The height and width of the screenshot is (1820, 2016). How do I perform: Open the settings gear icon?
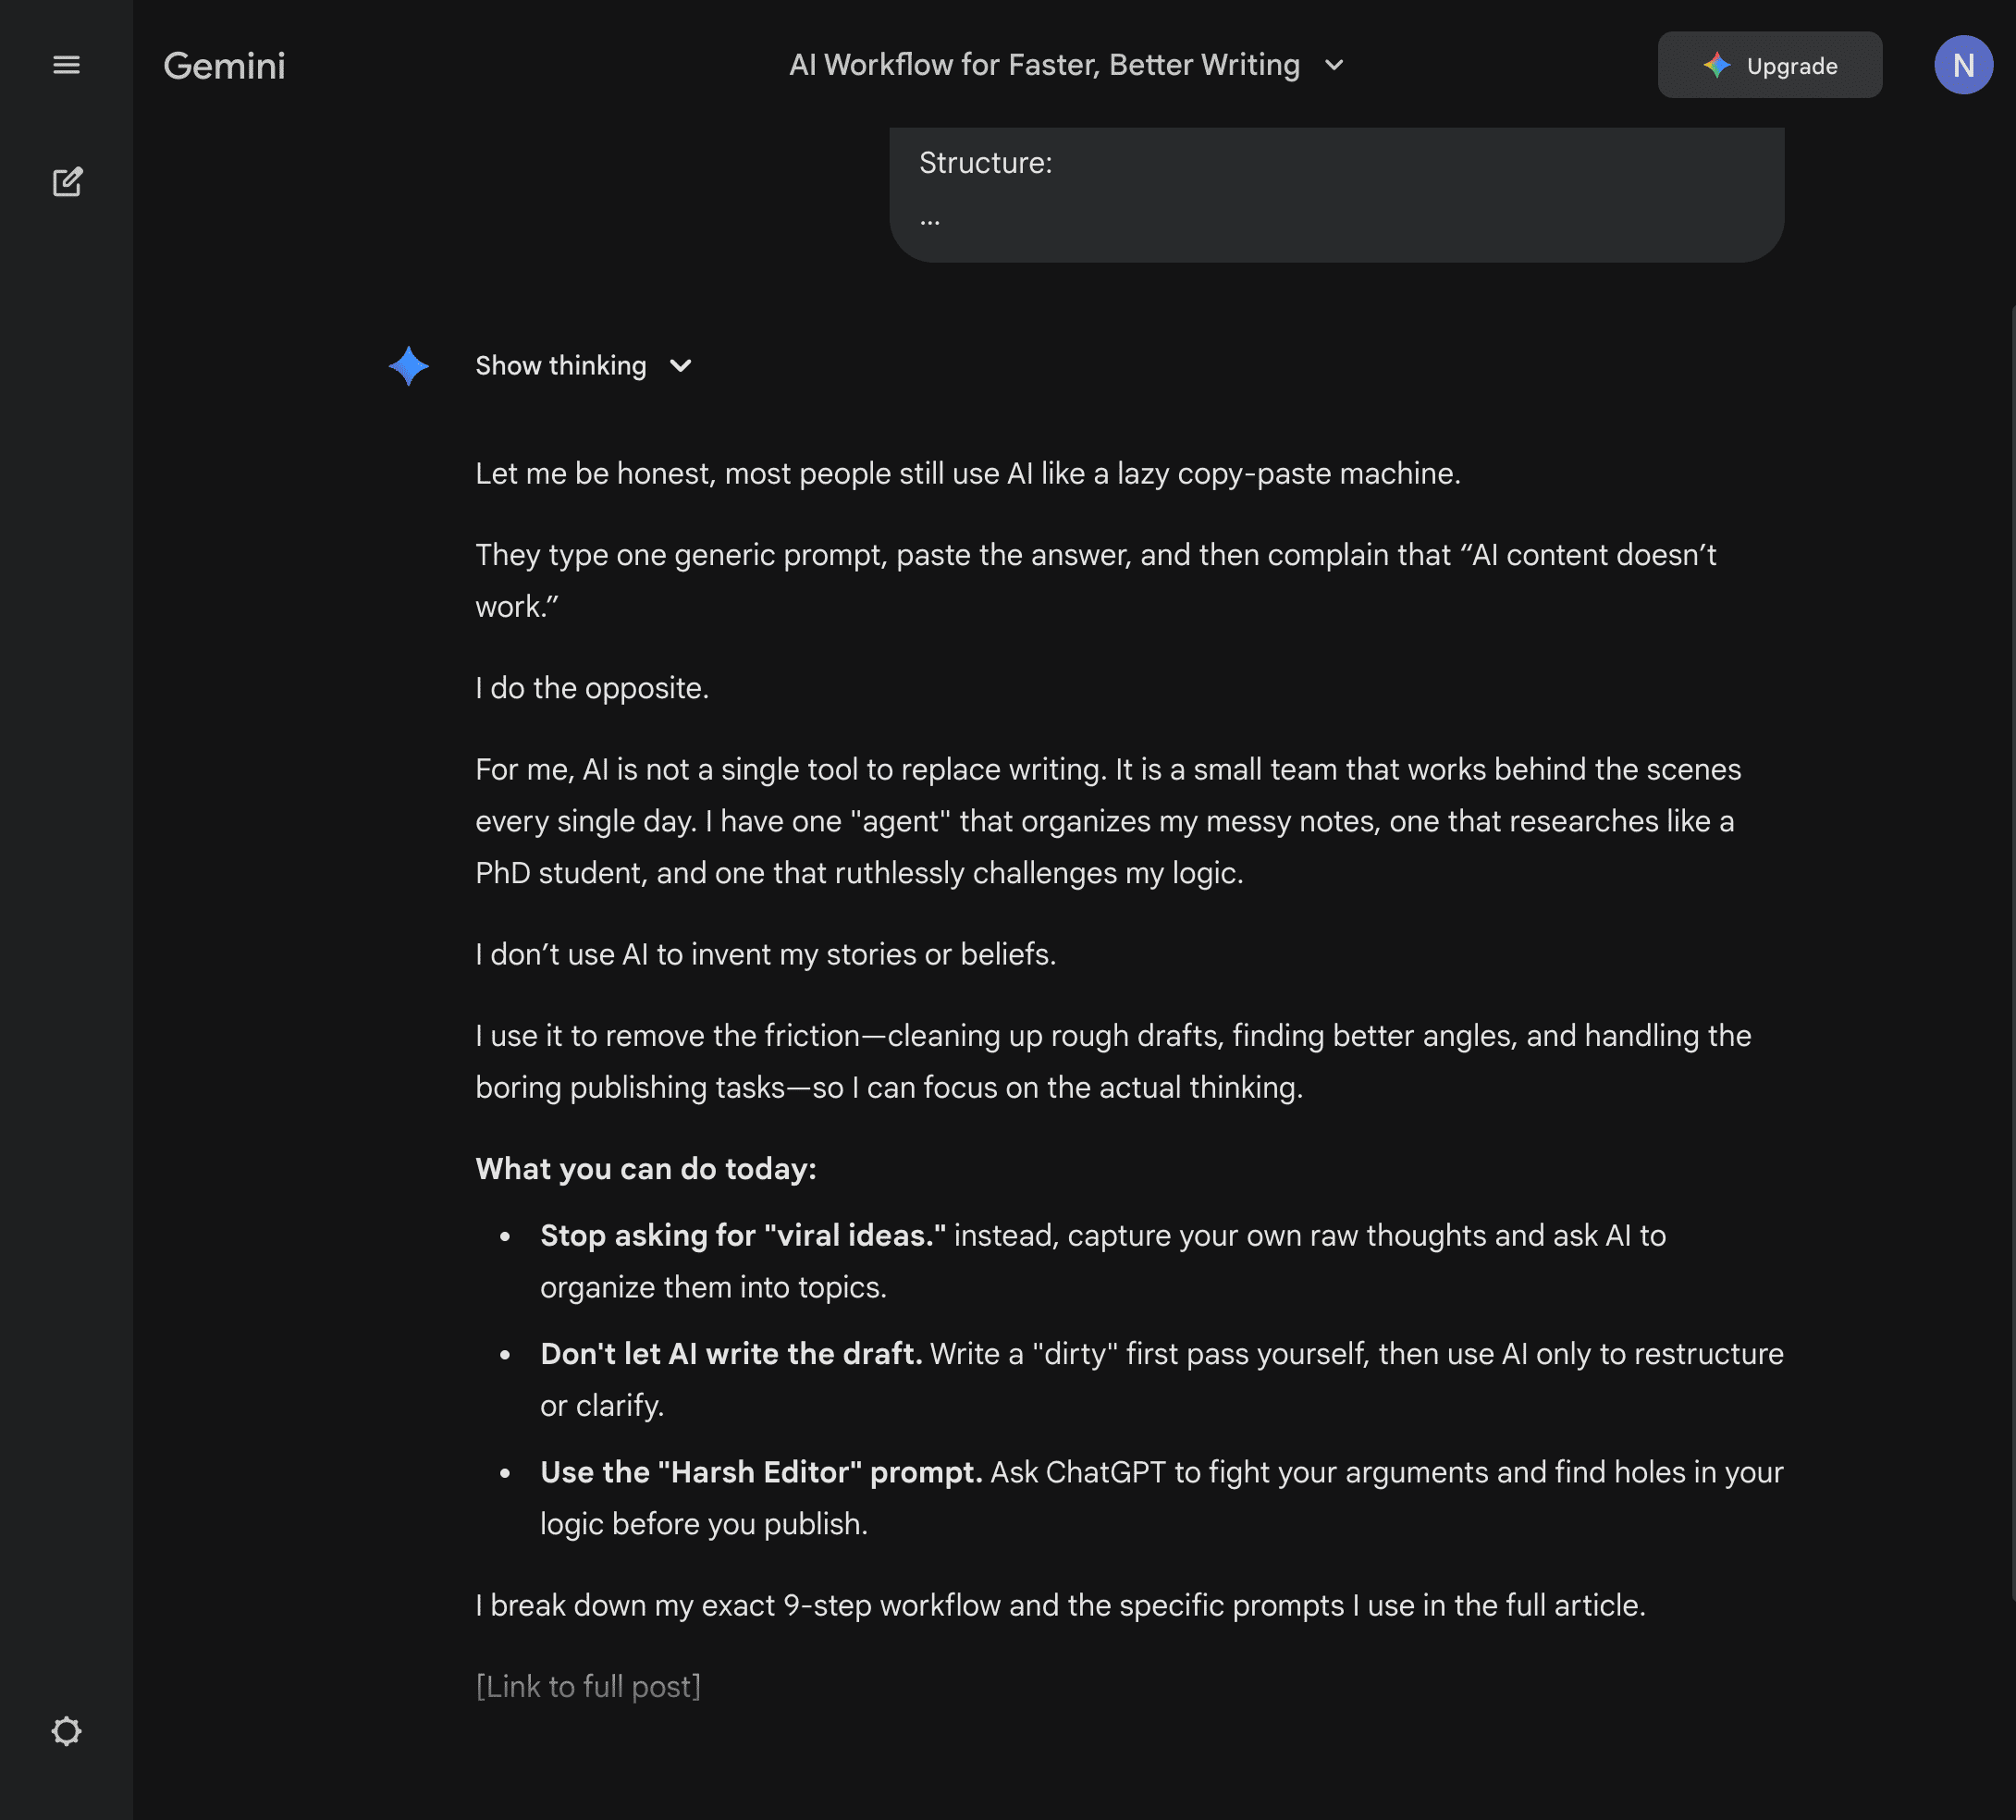pos(66,1731)
